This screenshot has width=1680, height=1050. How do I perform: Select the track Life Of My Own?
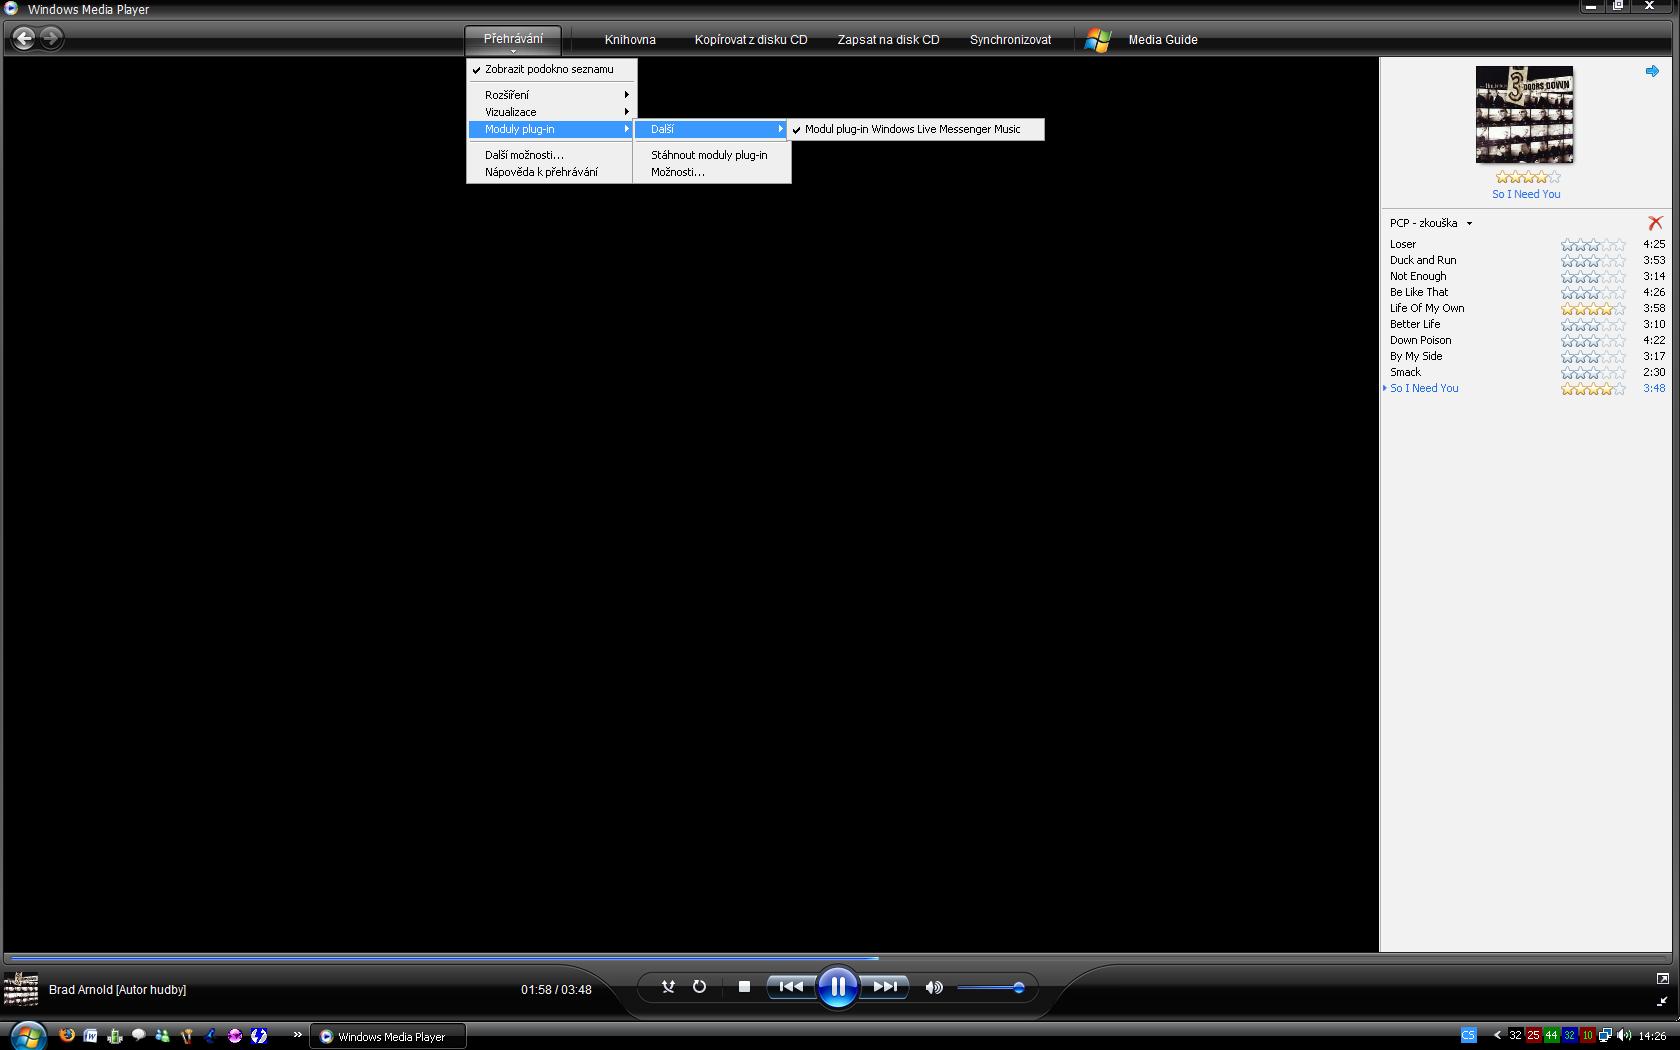tap(1427, 308)
